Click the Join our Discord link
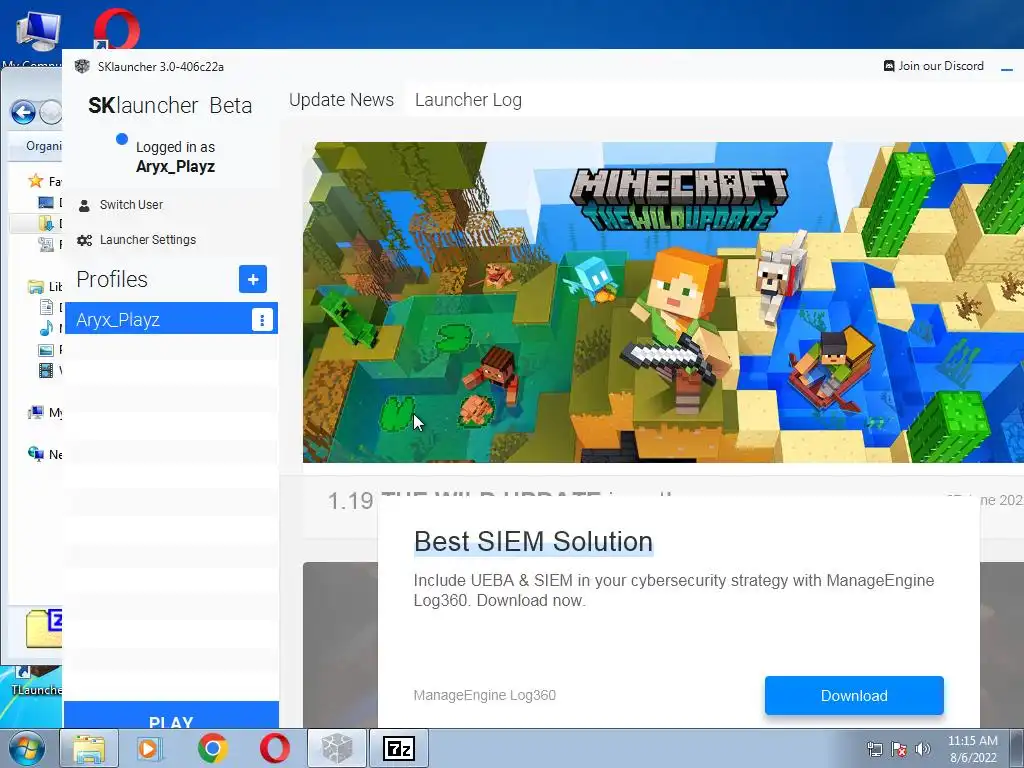Image resolution: width=1024 pixels, height=768 pixels. coord(933,66)
